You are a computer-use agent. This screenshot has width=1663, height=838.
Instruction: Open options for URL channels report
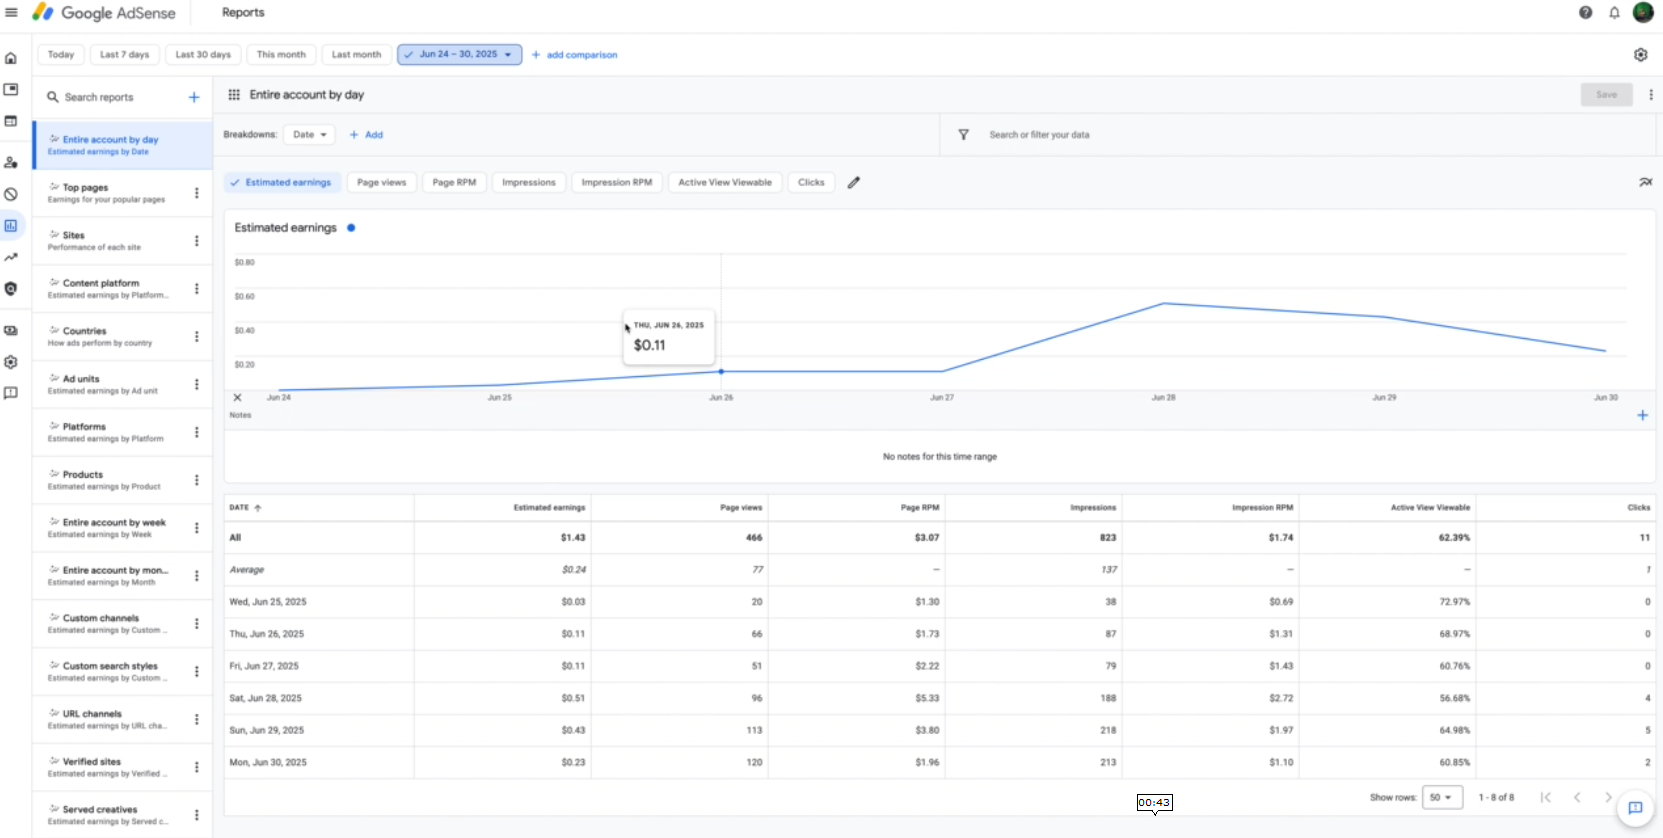[196, 720]
